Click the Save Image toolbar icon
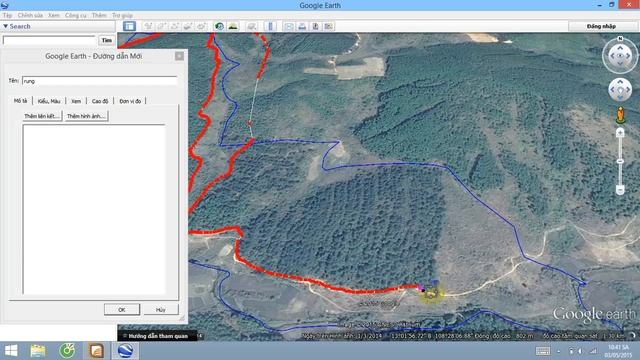640x360 pixels. click(x=315, y=26)
